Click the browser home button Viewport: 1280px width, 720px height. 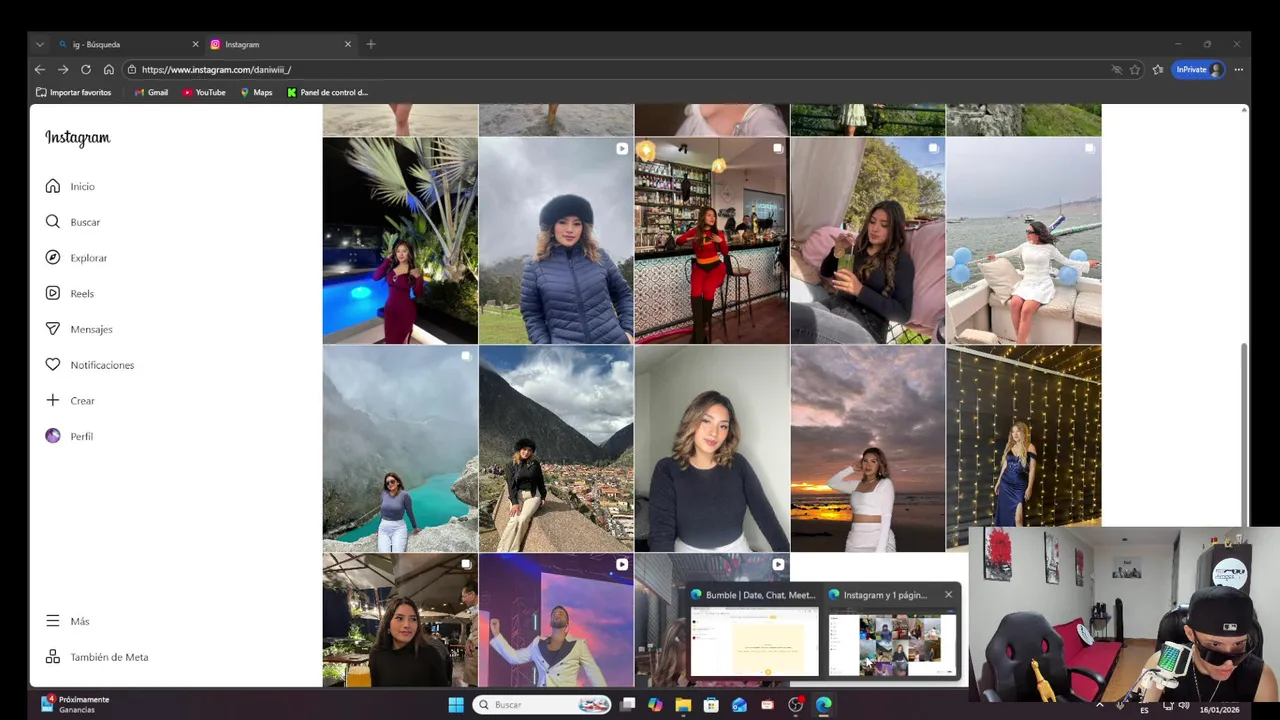[109, 70]
